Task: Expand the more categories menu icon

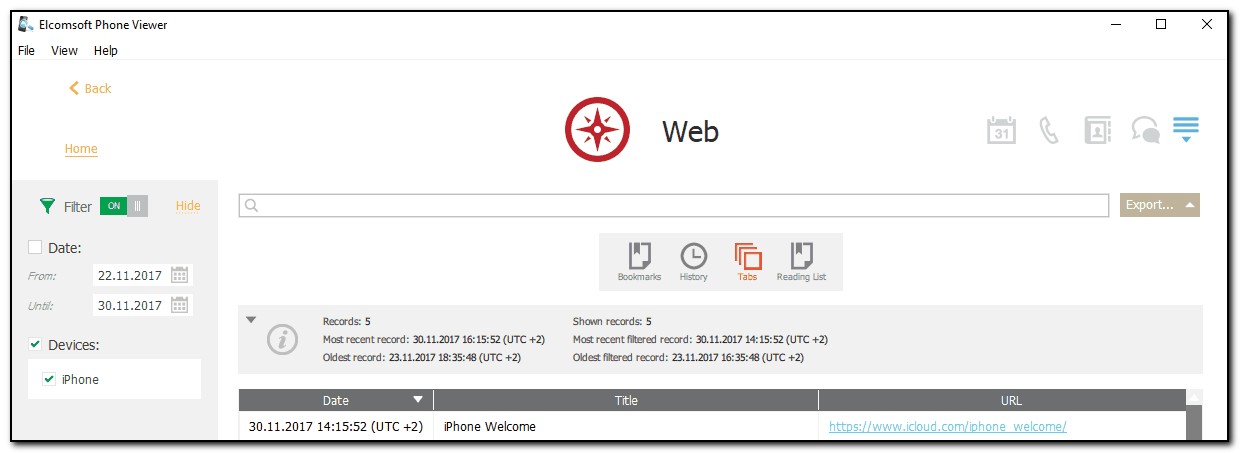Action: coord(1186,130)
